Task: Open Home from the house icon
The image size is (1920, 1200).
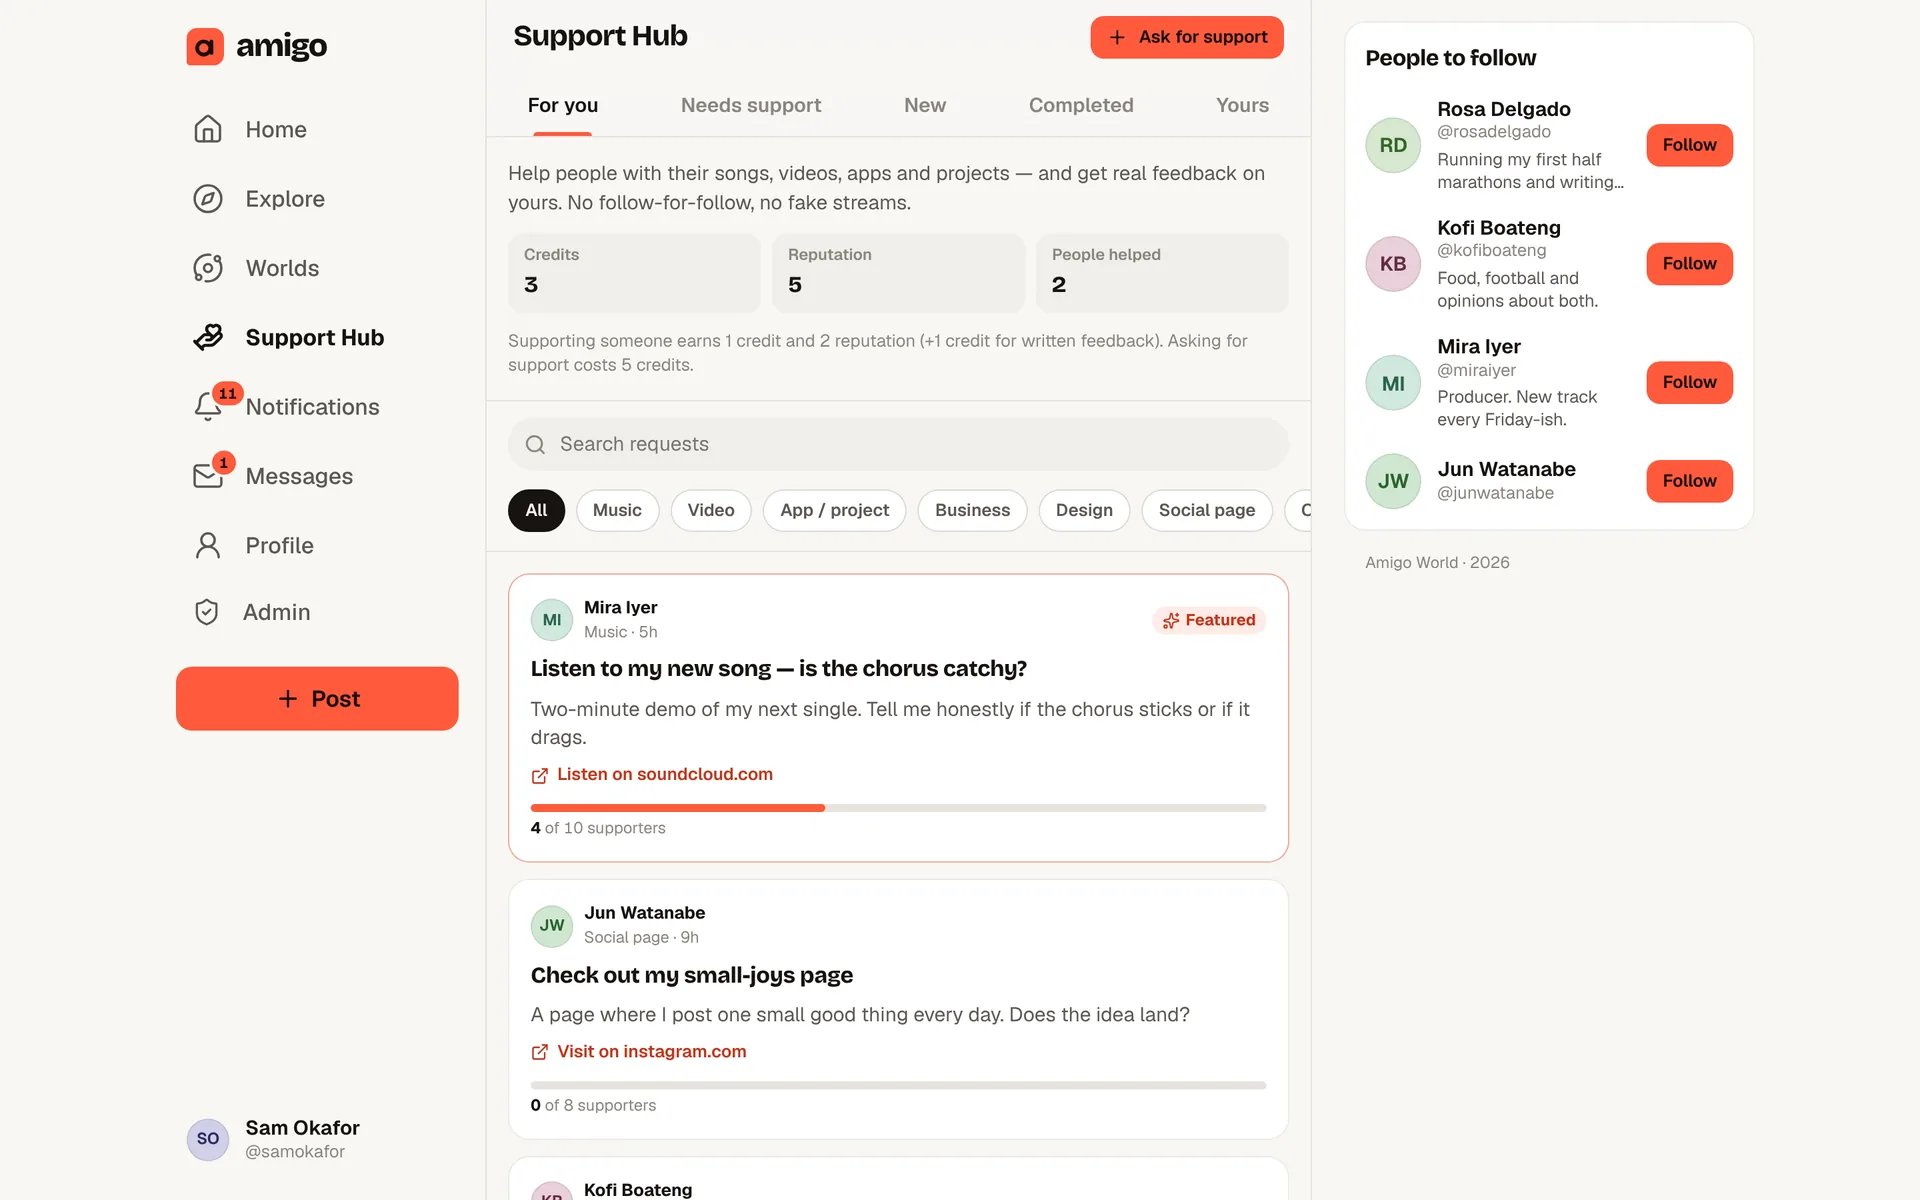Action: [208, 129]
